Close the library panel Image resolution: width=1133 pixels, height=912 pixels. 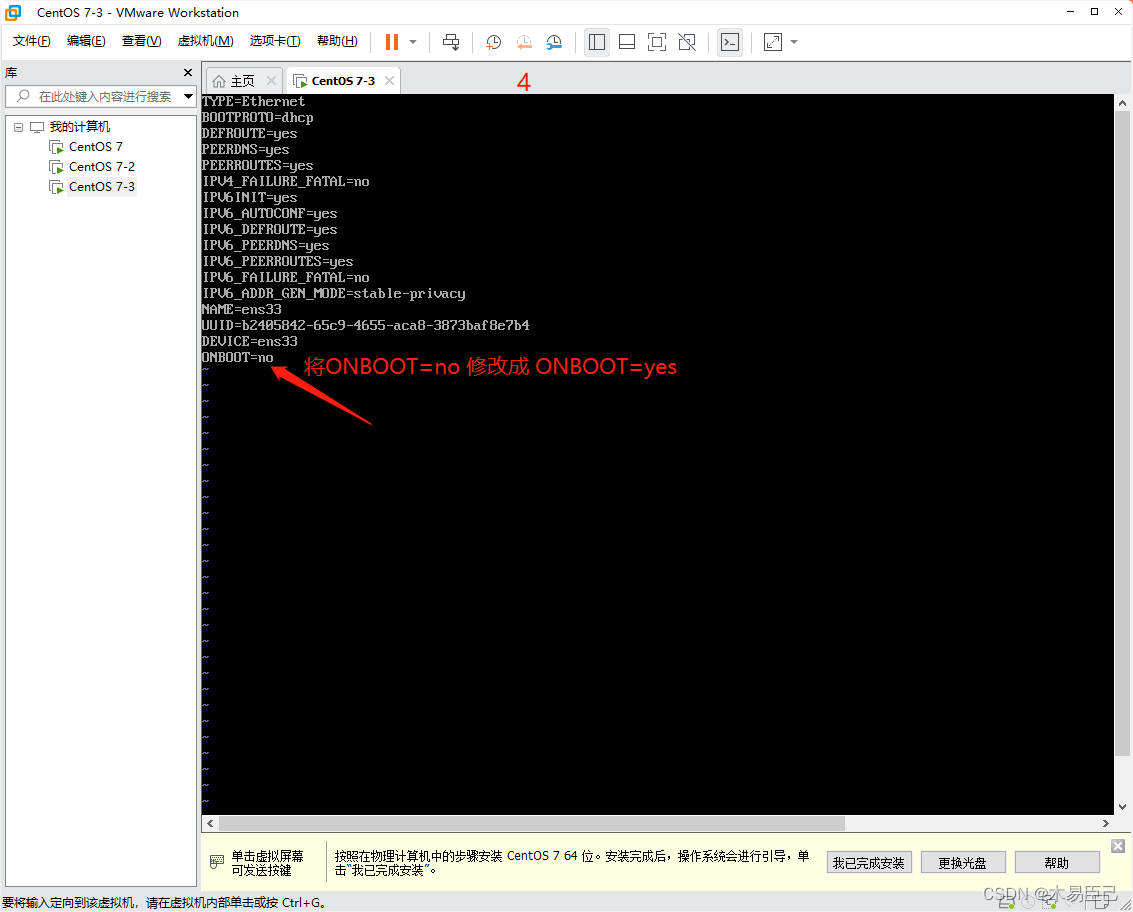[188, 72]
